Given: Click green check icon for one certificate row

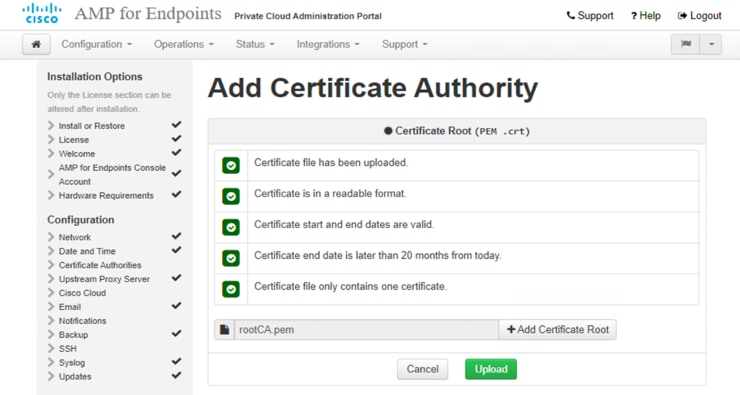Looking at the screenshot, I should [x=231, y=289].
